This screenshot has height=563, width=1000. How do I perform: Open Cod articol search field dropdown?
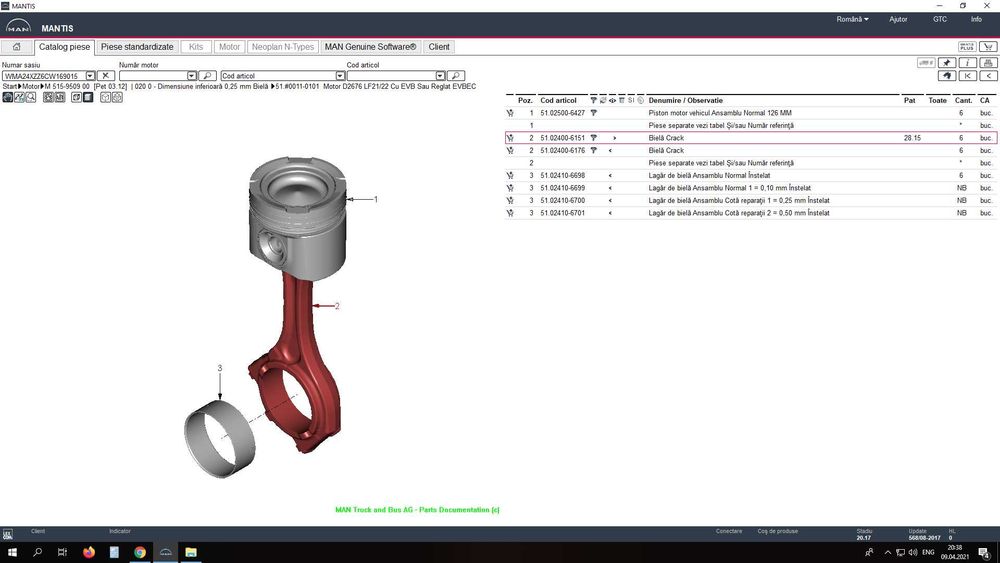point(440,76)
